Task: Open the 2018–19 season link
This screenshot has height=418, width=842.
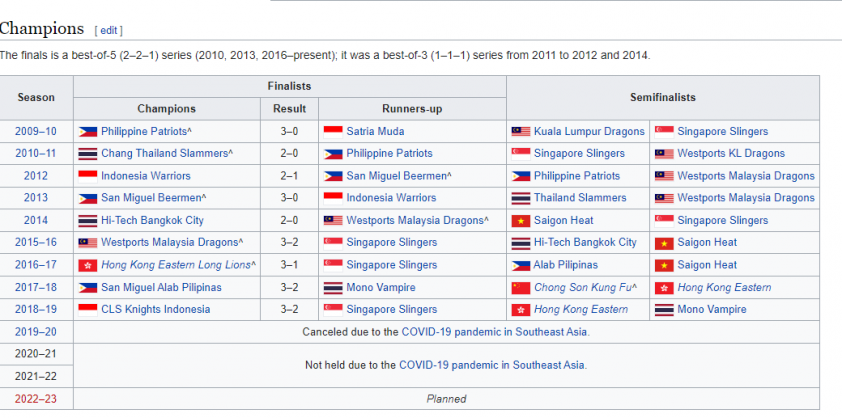Action: pos(35,310)
